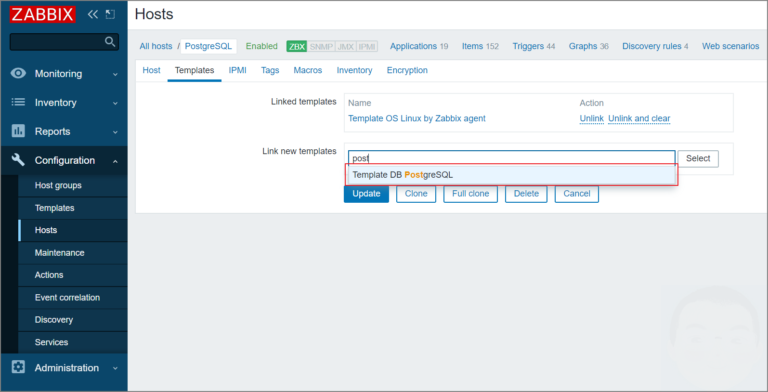
Task: Click the Full clone button
Action: point(470,194)
